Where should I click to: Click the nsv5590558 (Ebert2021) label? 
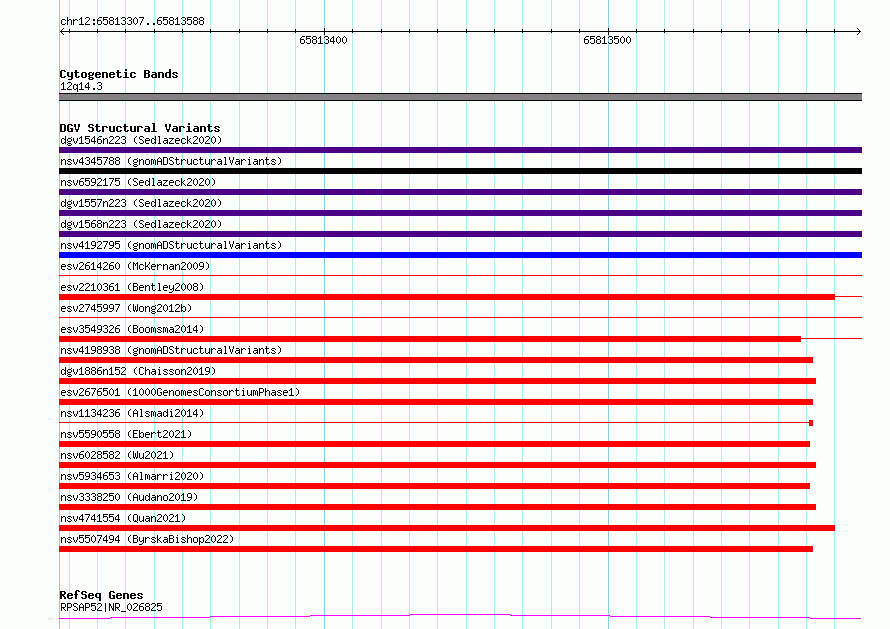point(126,434)
